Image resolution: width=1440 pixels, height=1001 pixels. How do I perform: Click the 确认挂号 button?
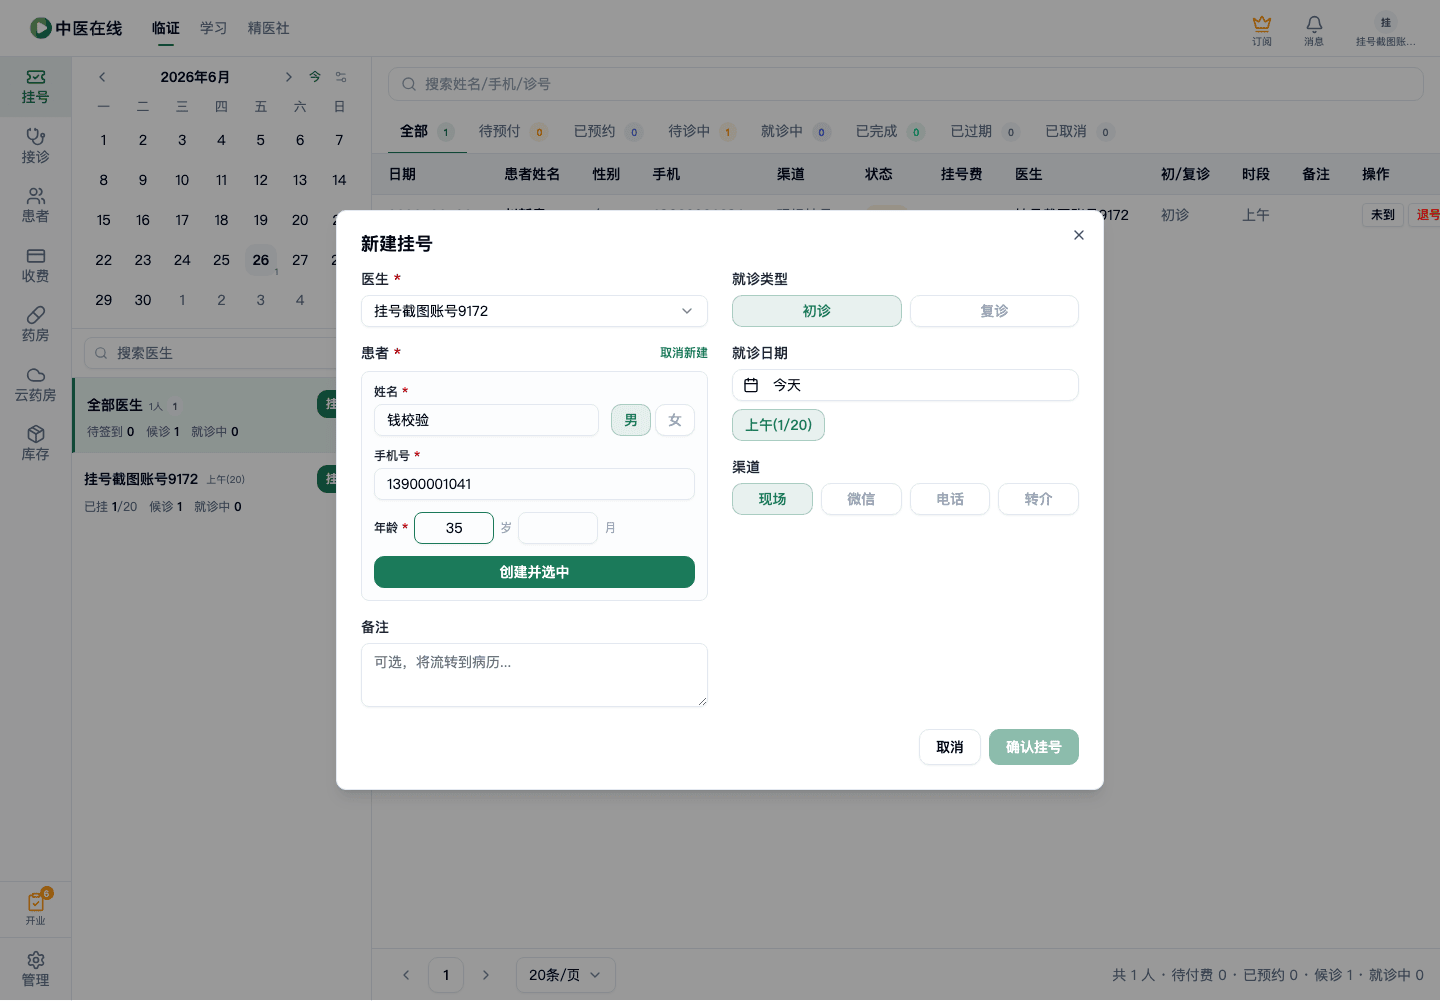pos(1034,747)
